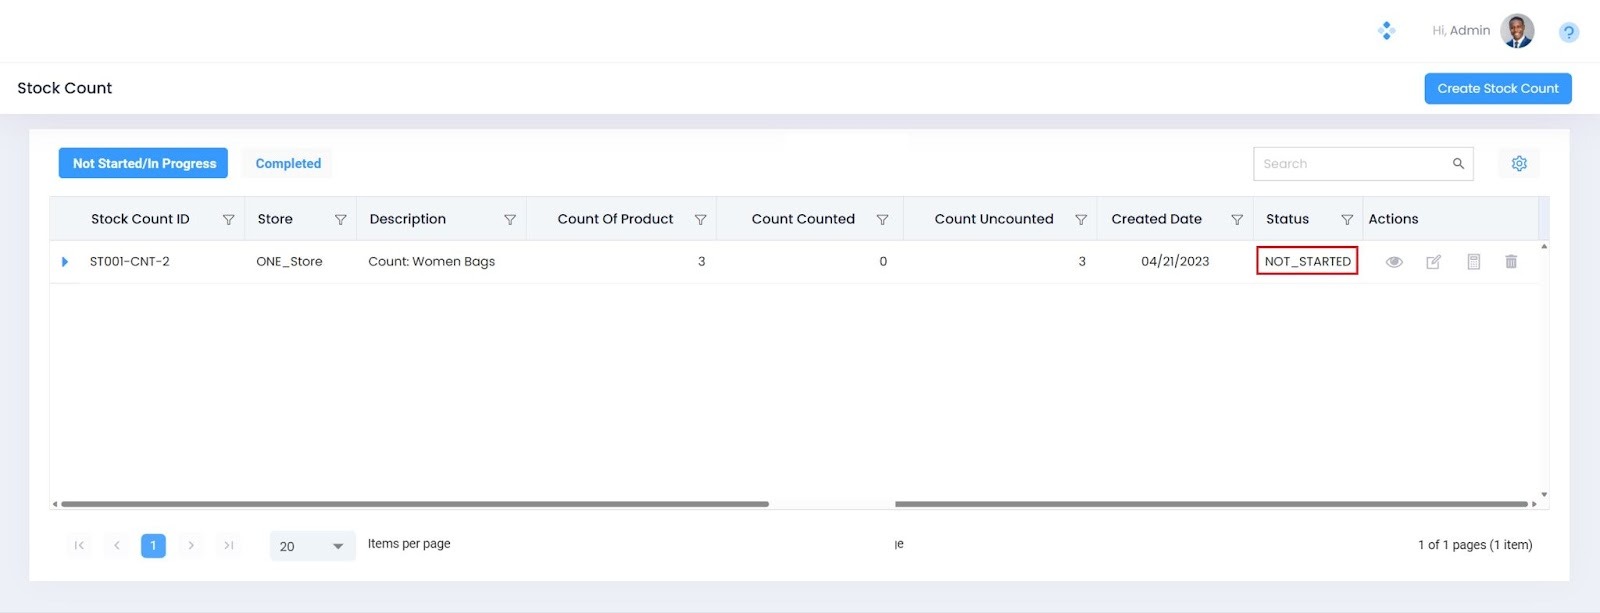Click the eye view icon for ST001-CNT-2

pos(1394,262)
